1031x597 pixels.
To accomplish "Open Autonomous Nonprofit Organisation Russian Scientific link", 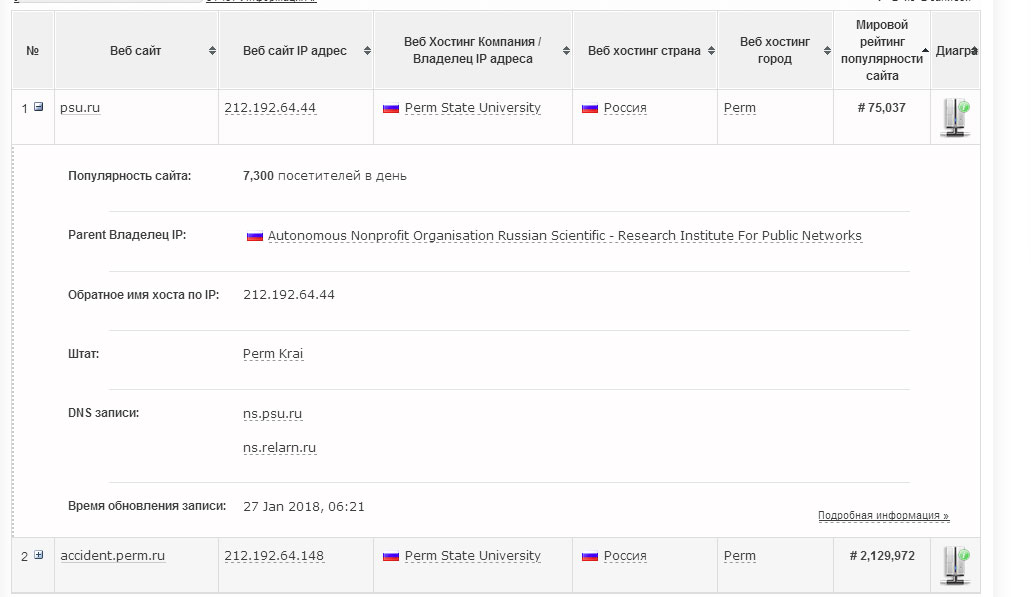I will pyautogui.click(x=565, y=235).
